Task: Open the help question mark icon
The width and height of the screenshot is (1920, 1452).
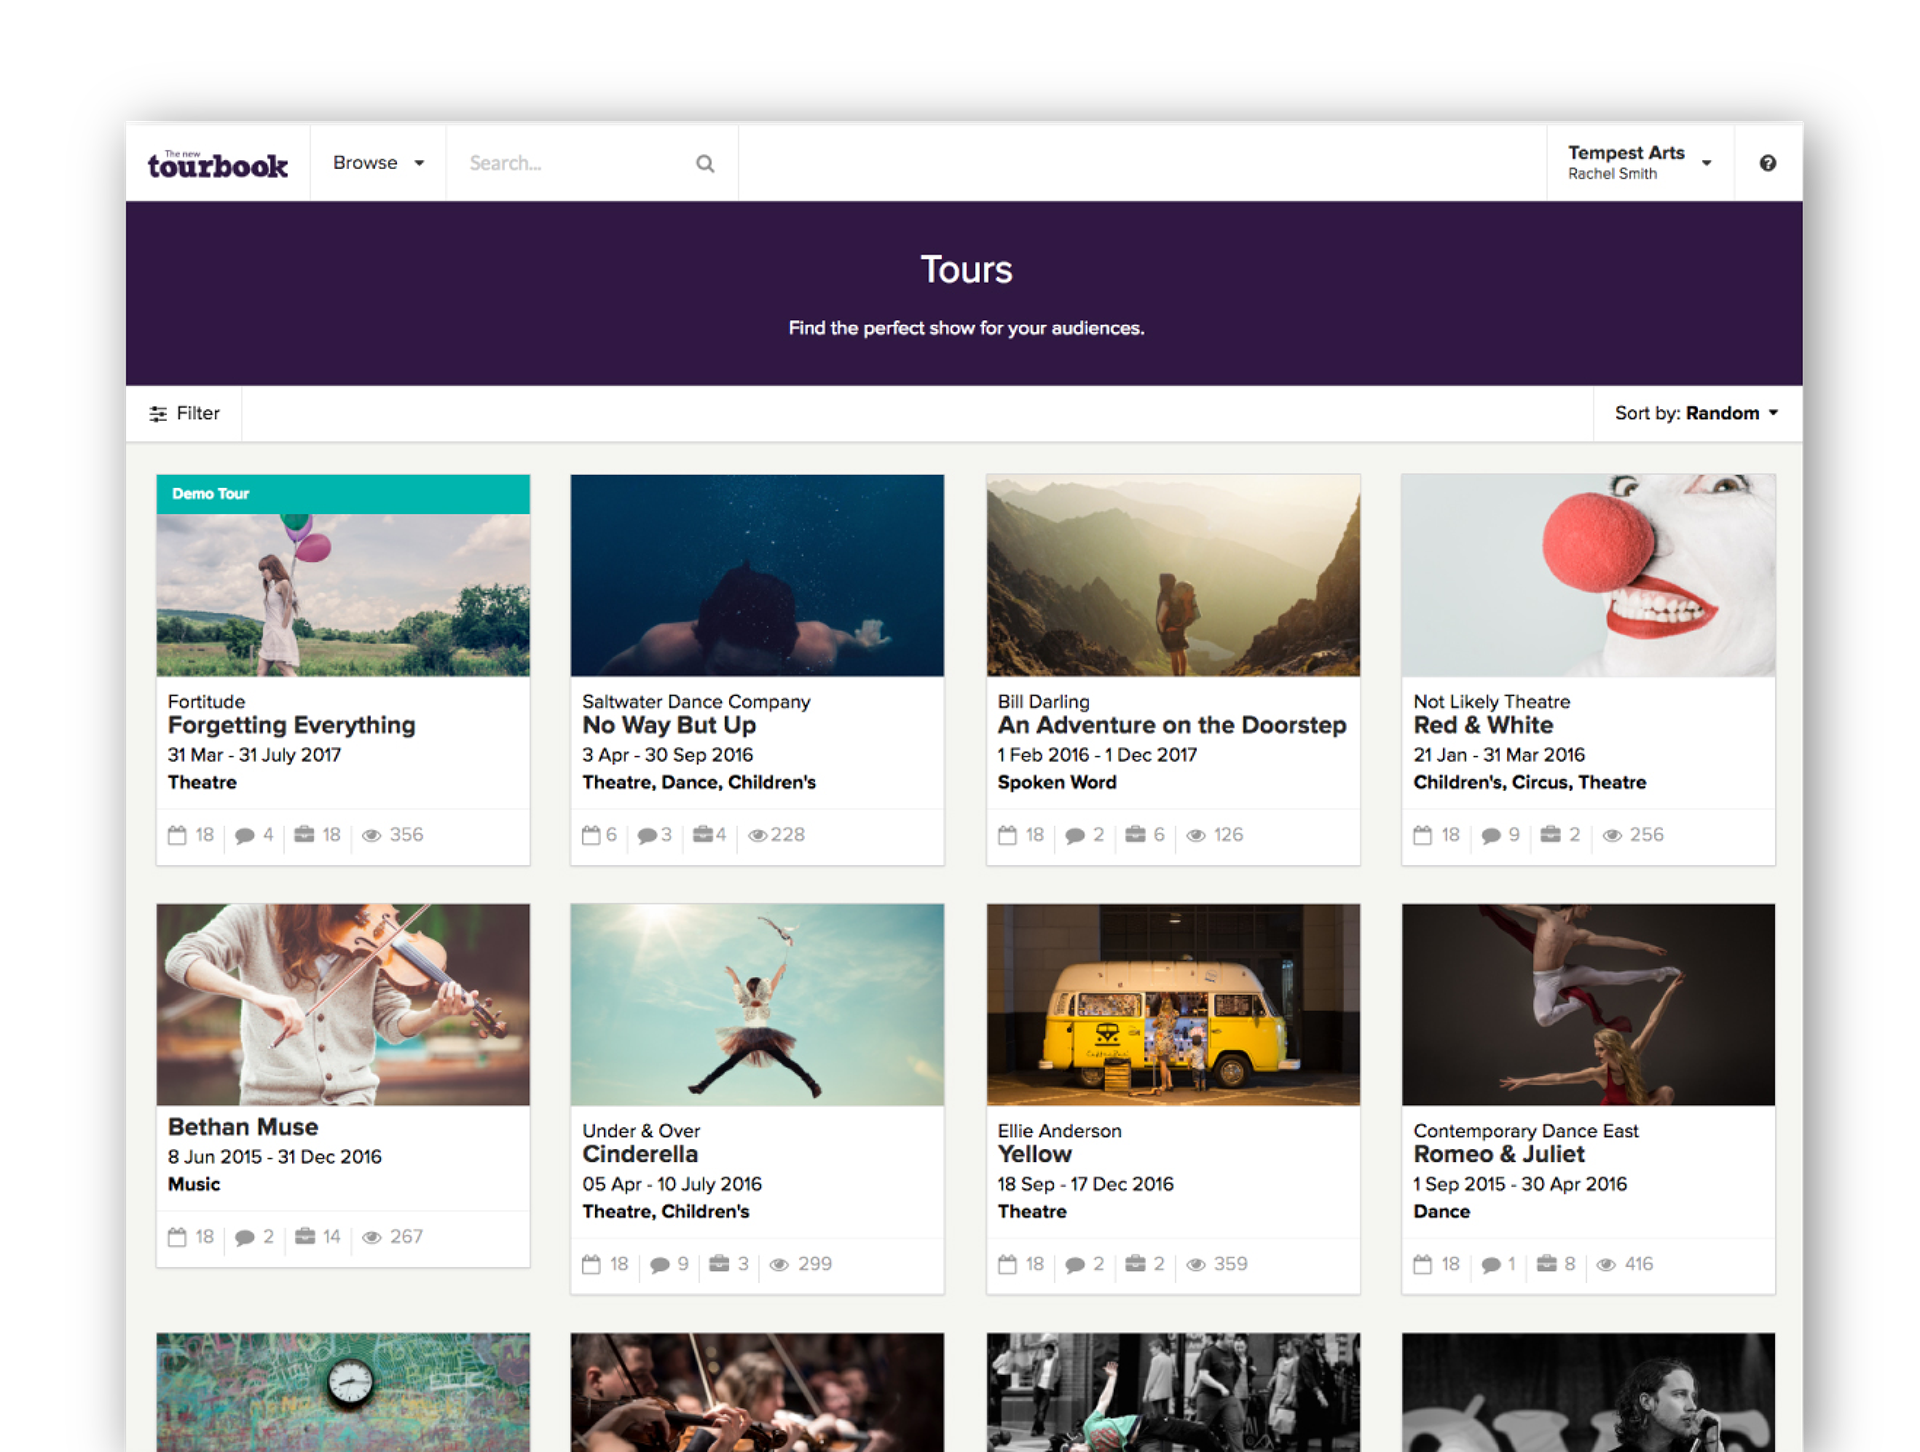Action: (1768, 163)
